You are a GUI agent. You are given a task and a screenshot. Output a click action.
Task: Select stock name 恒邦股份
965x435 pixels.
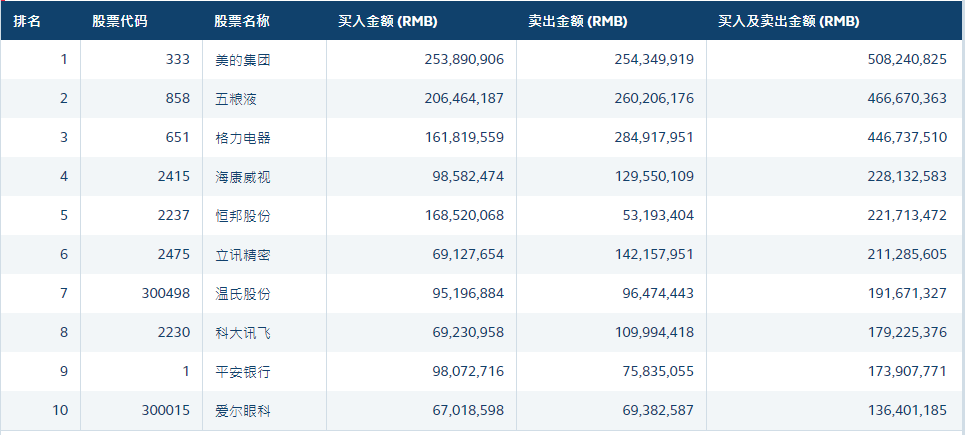[243, 215]
